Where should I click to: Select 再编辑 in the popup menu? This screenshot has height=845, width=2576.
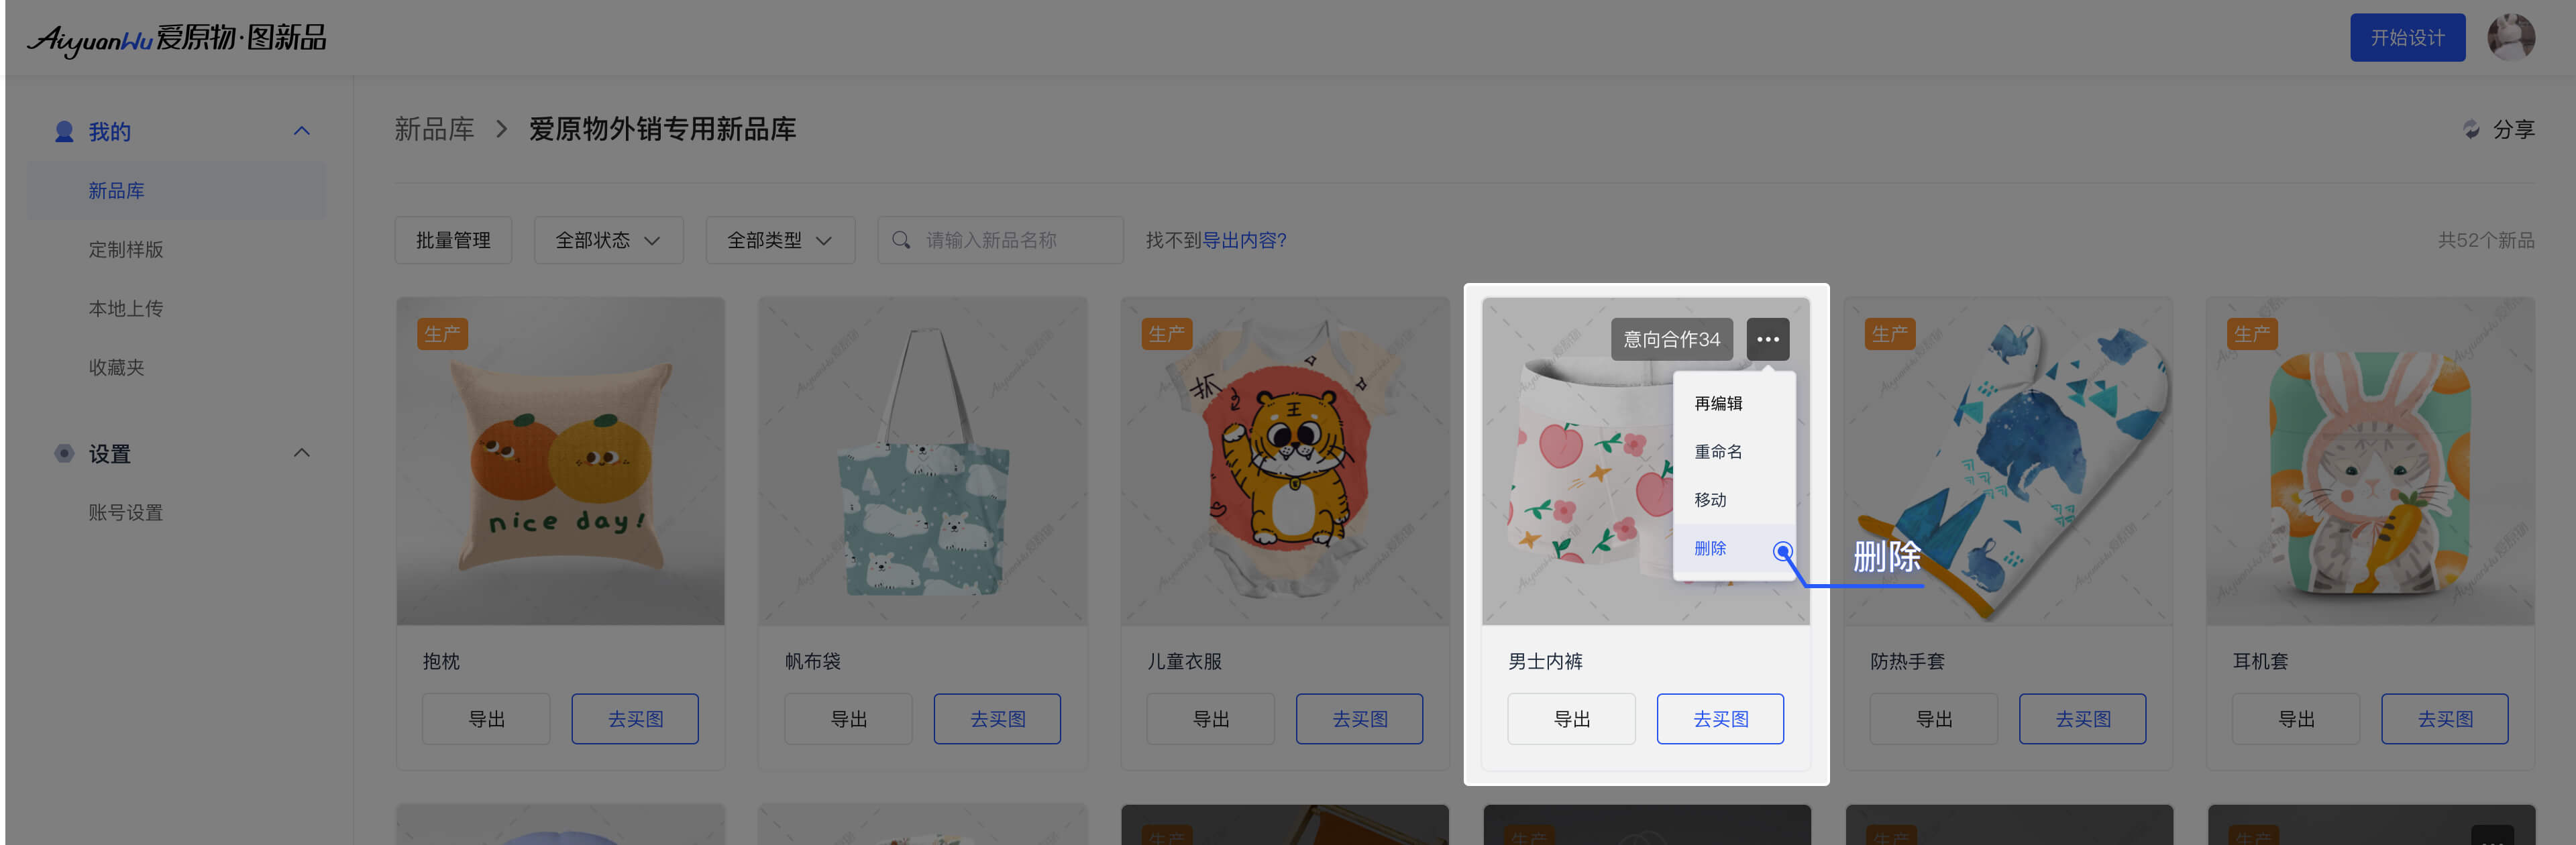pos(1718,404)
